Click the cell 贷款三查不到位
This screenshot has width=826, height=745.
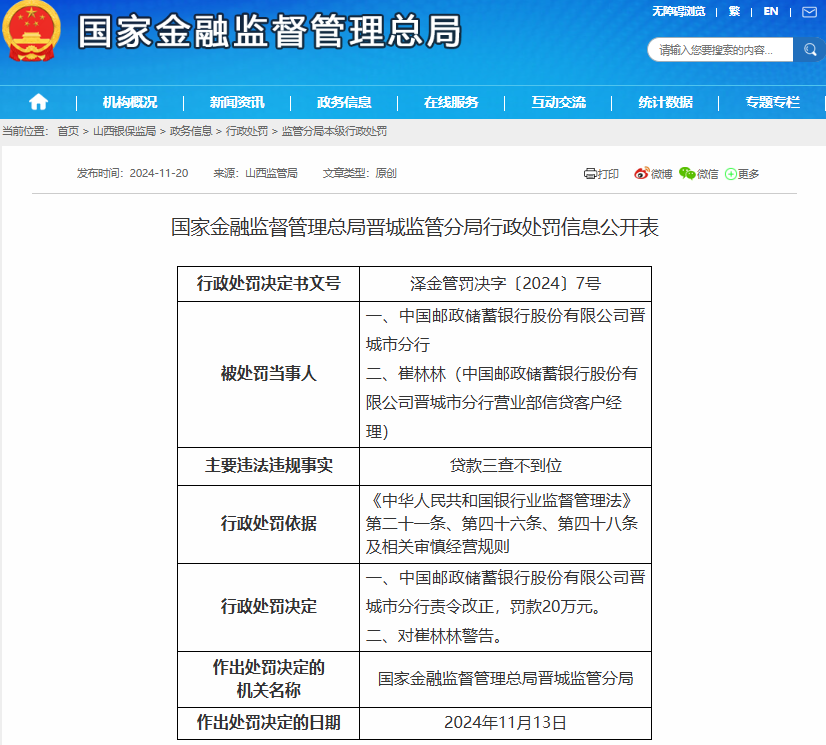(505, 466)
